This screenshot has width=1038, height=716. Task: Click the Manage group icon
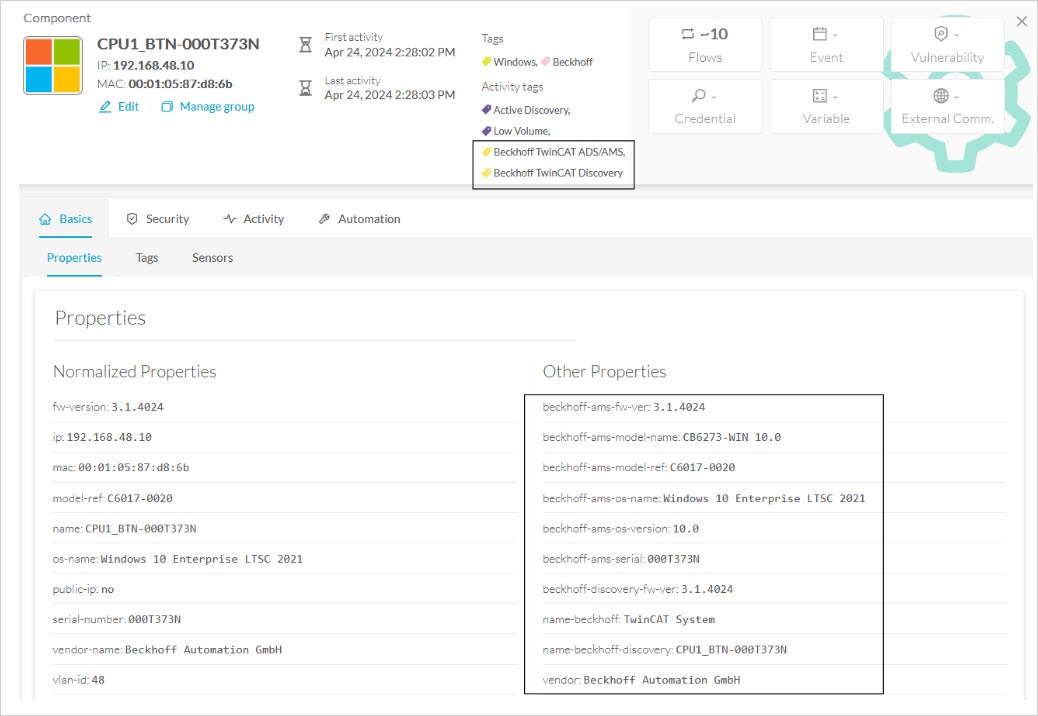167,107
